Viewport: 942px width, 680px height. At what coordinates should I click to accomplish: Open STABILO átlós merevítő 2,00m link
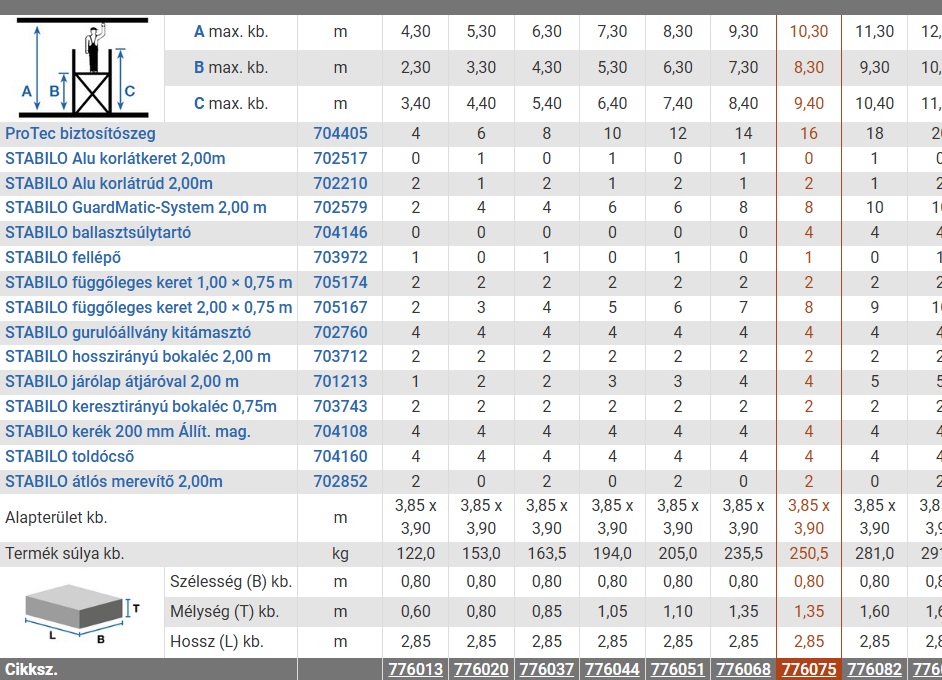(114, 481)
